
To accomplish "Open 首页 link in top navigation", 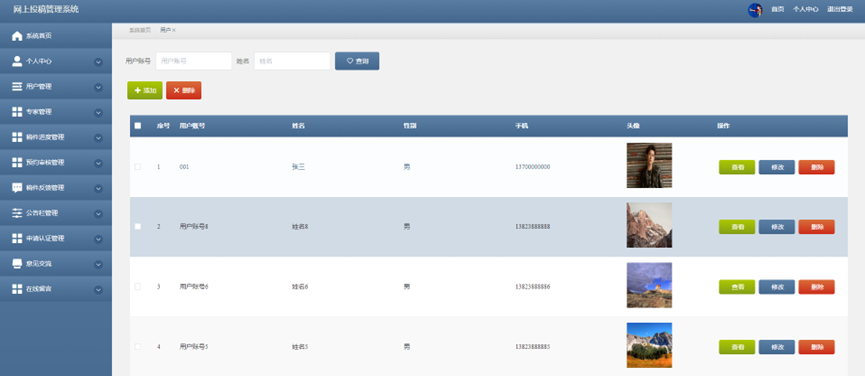I will [x=777, y=9].
